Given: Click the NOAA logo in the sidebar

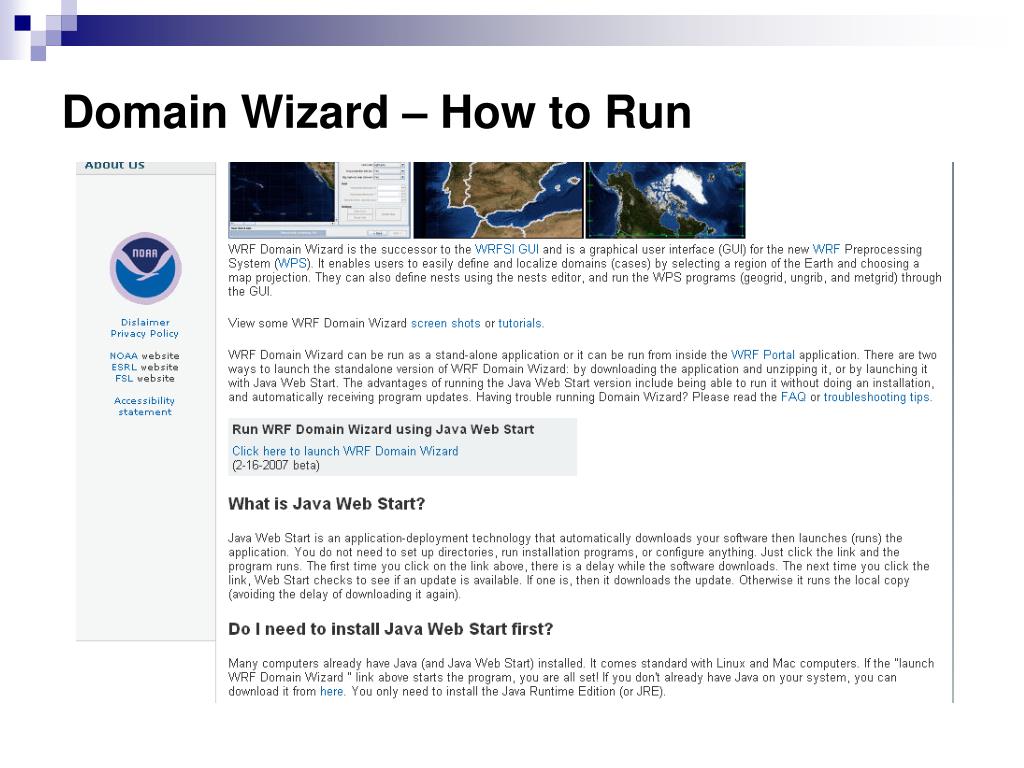Looking at the screenshot, I should (145, 268).
